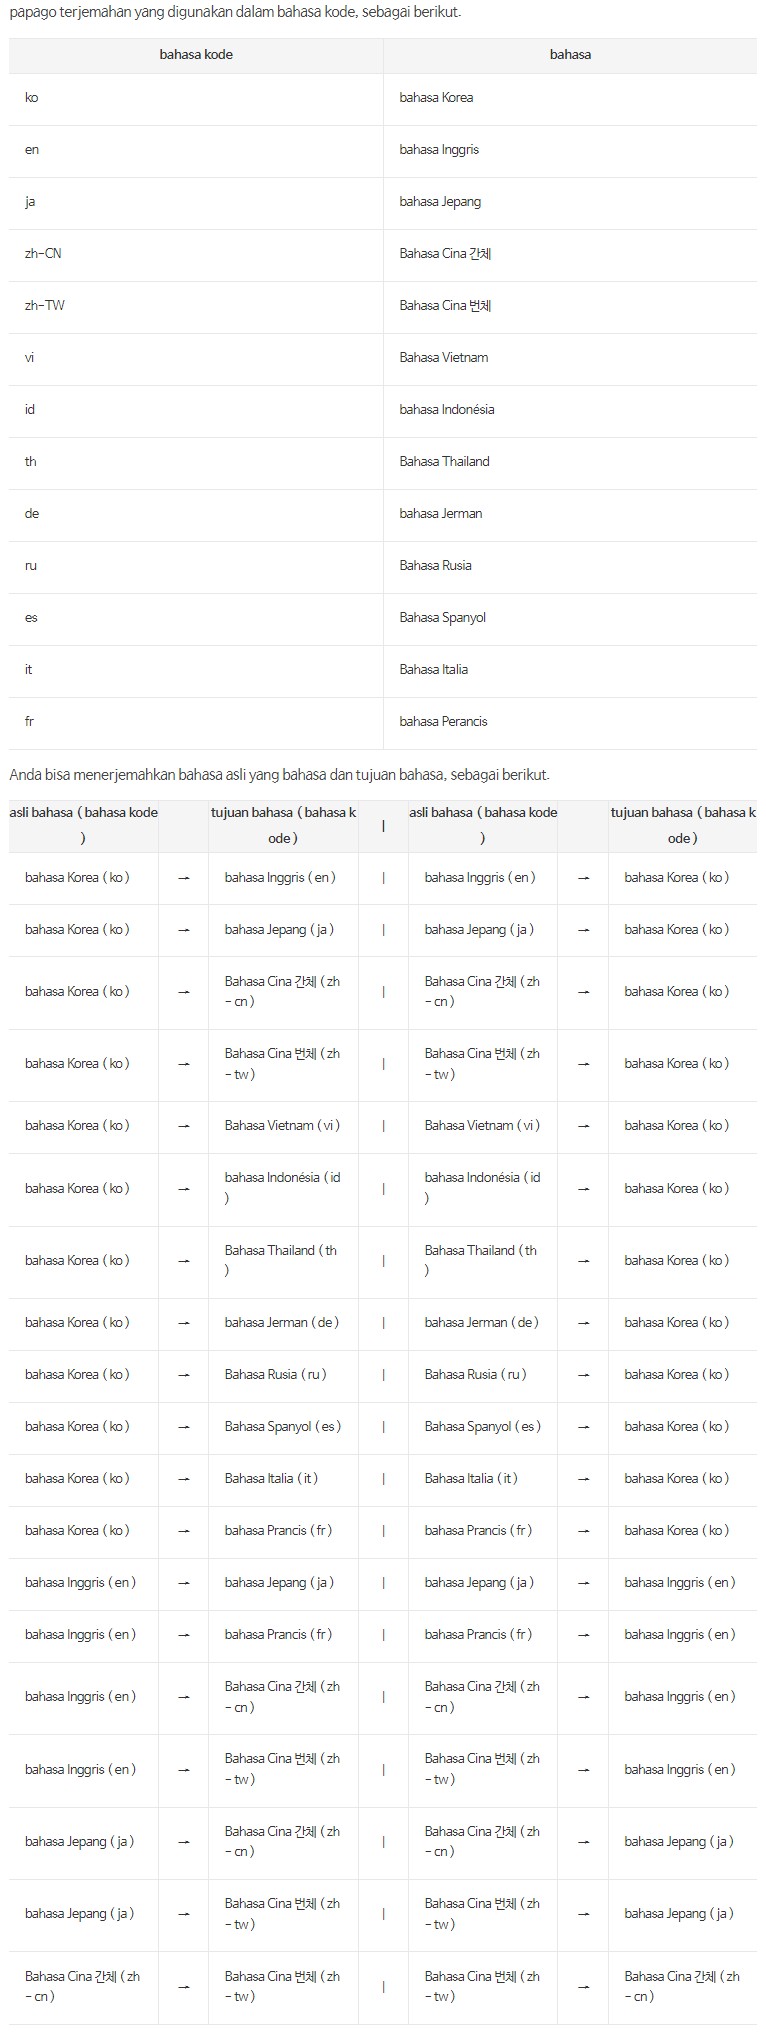Select the "th" language code cell
This screenshot has width=766, height=2039.
tap(31, 462)
